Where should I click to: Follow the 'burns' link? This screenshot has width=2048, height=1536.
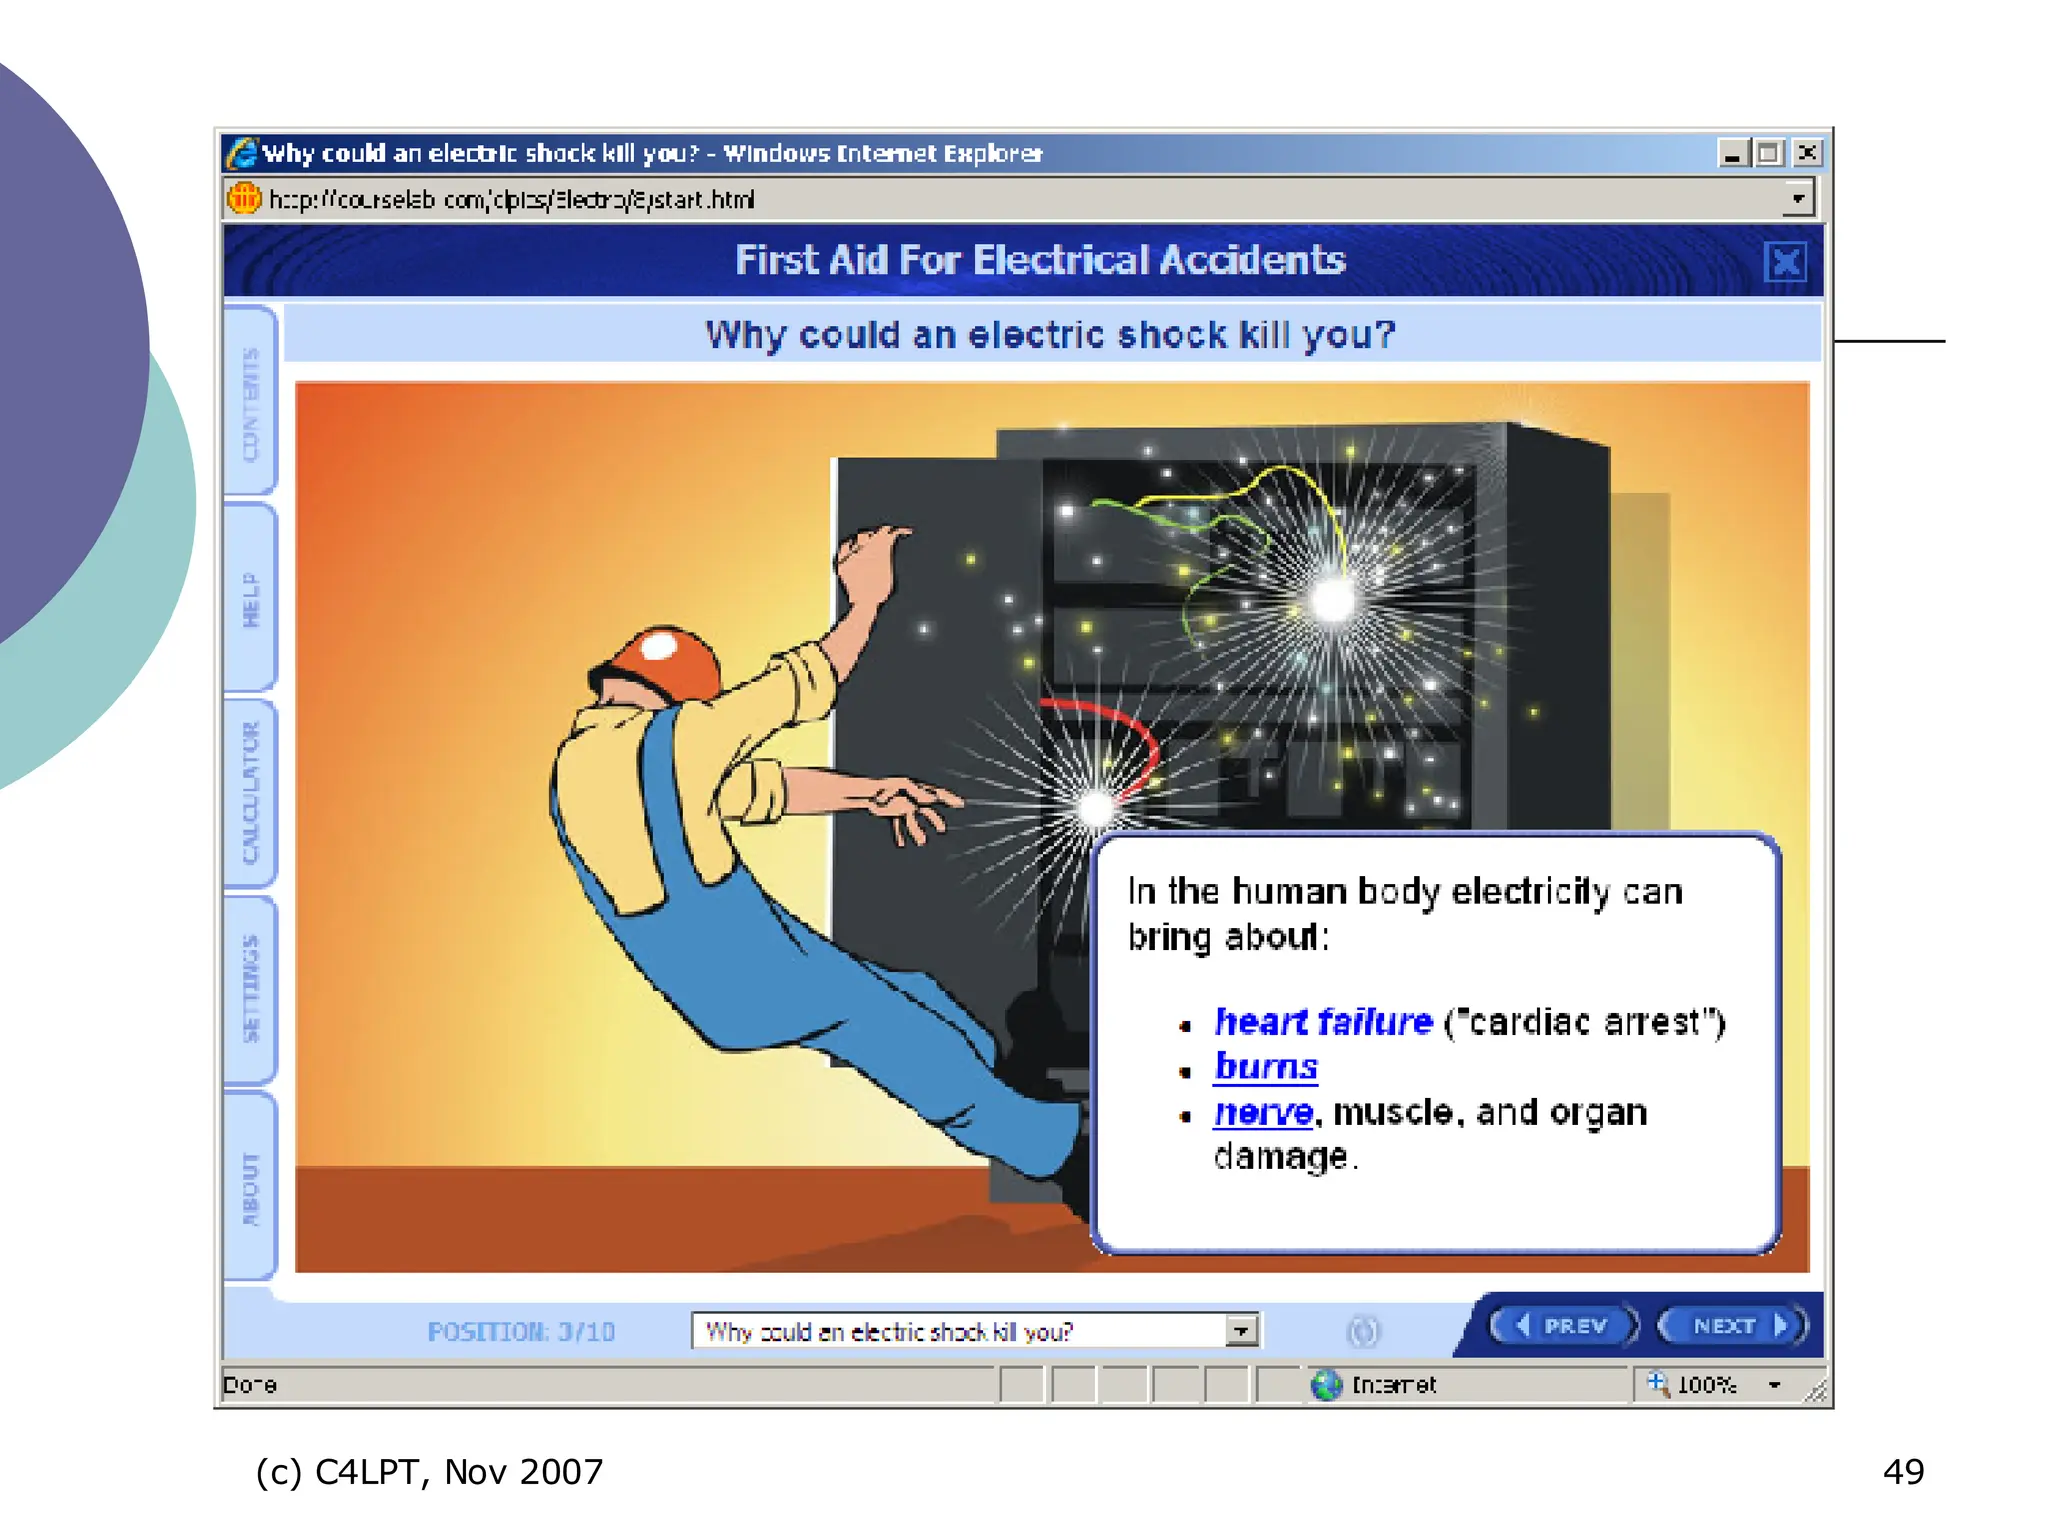click(1266, 1067)
